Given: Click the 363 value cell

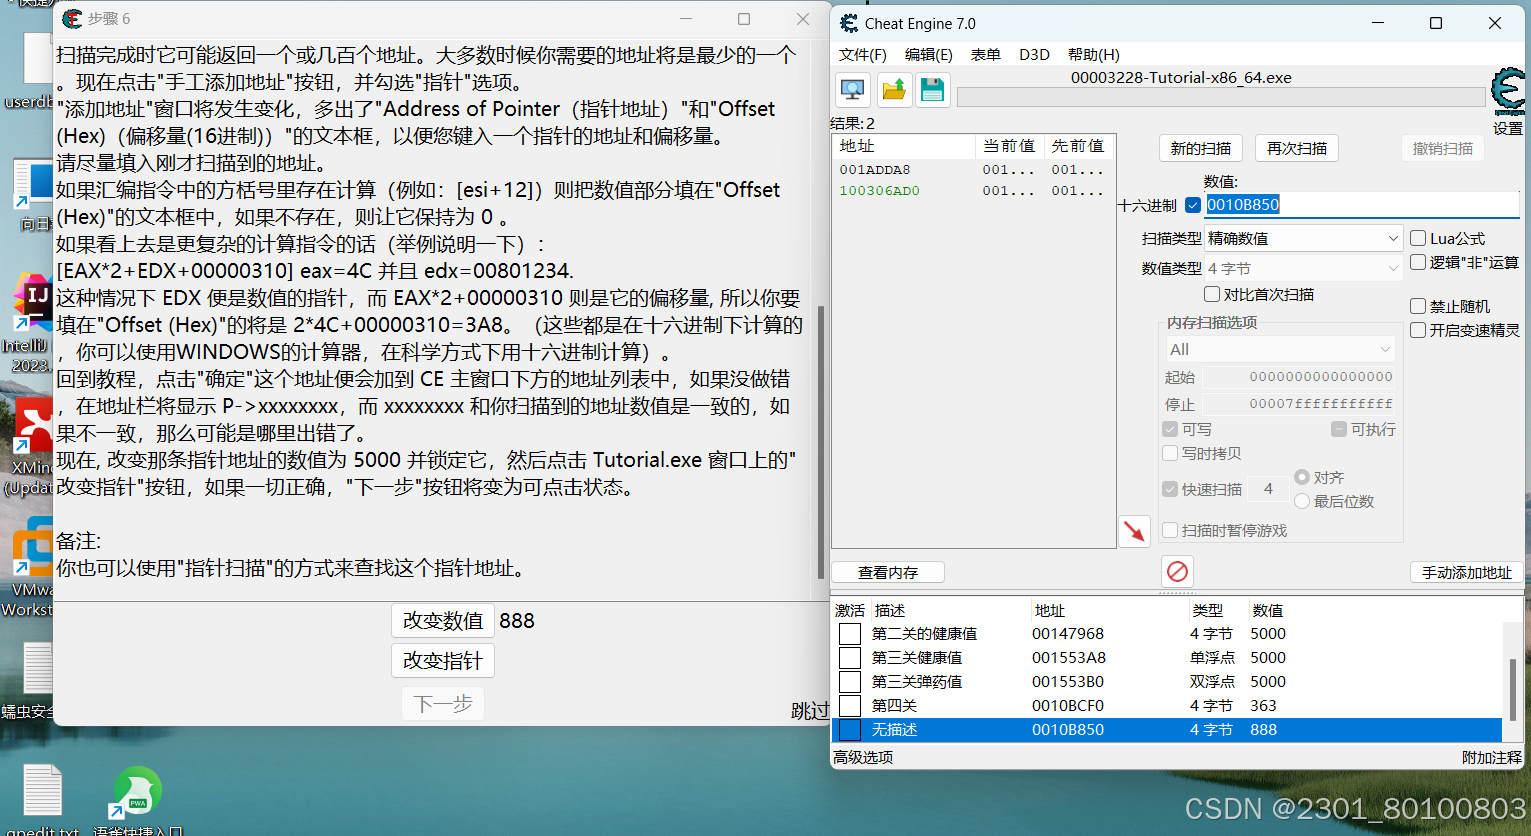Looking at the screenshot, I should click(x=1264, y=706).
